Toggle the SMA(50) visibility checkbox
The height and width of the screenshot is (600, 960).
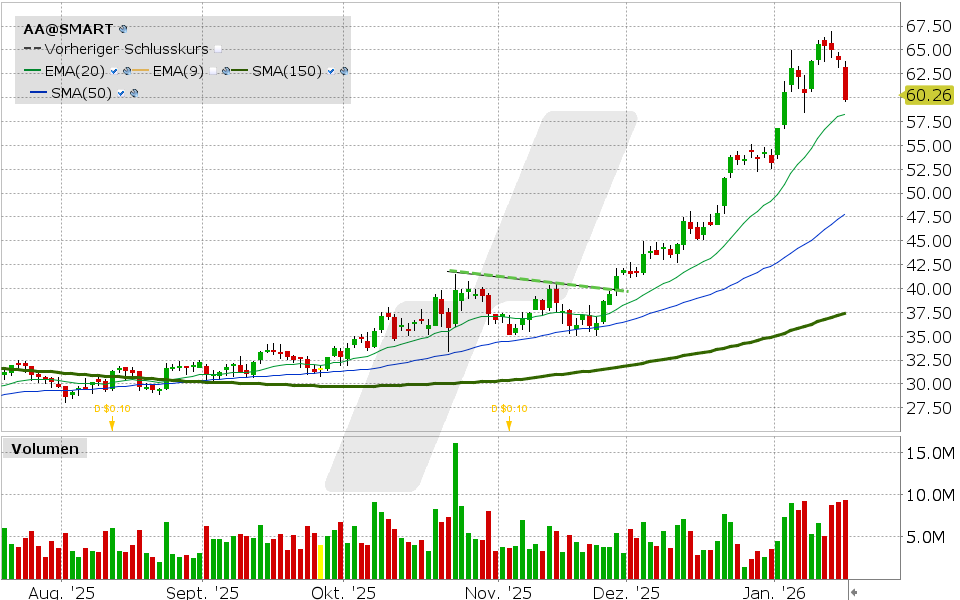pyautogui.click(x=120, y=91)
